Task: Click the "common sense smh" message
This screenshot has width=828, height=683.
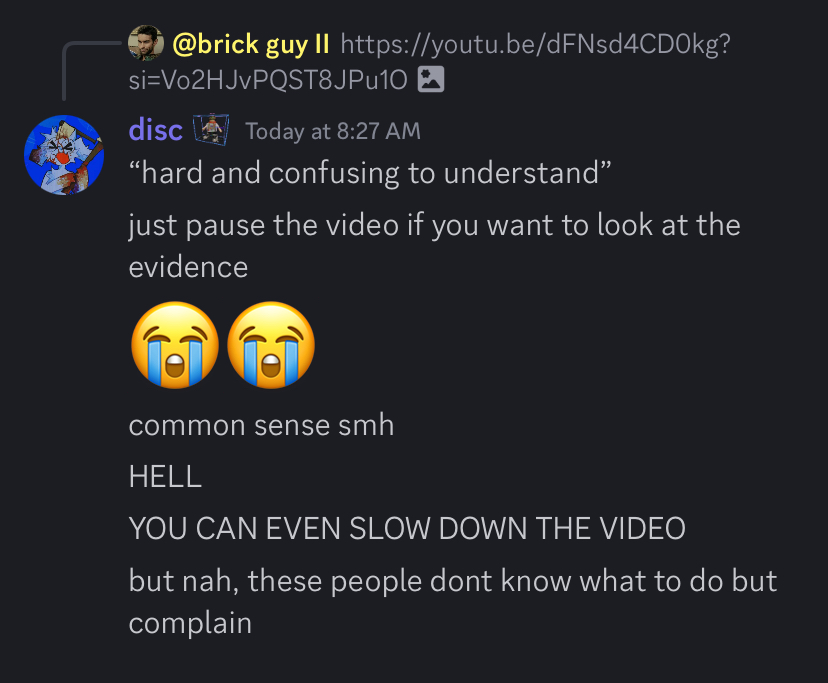Action: point(261,425)
